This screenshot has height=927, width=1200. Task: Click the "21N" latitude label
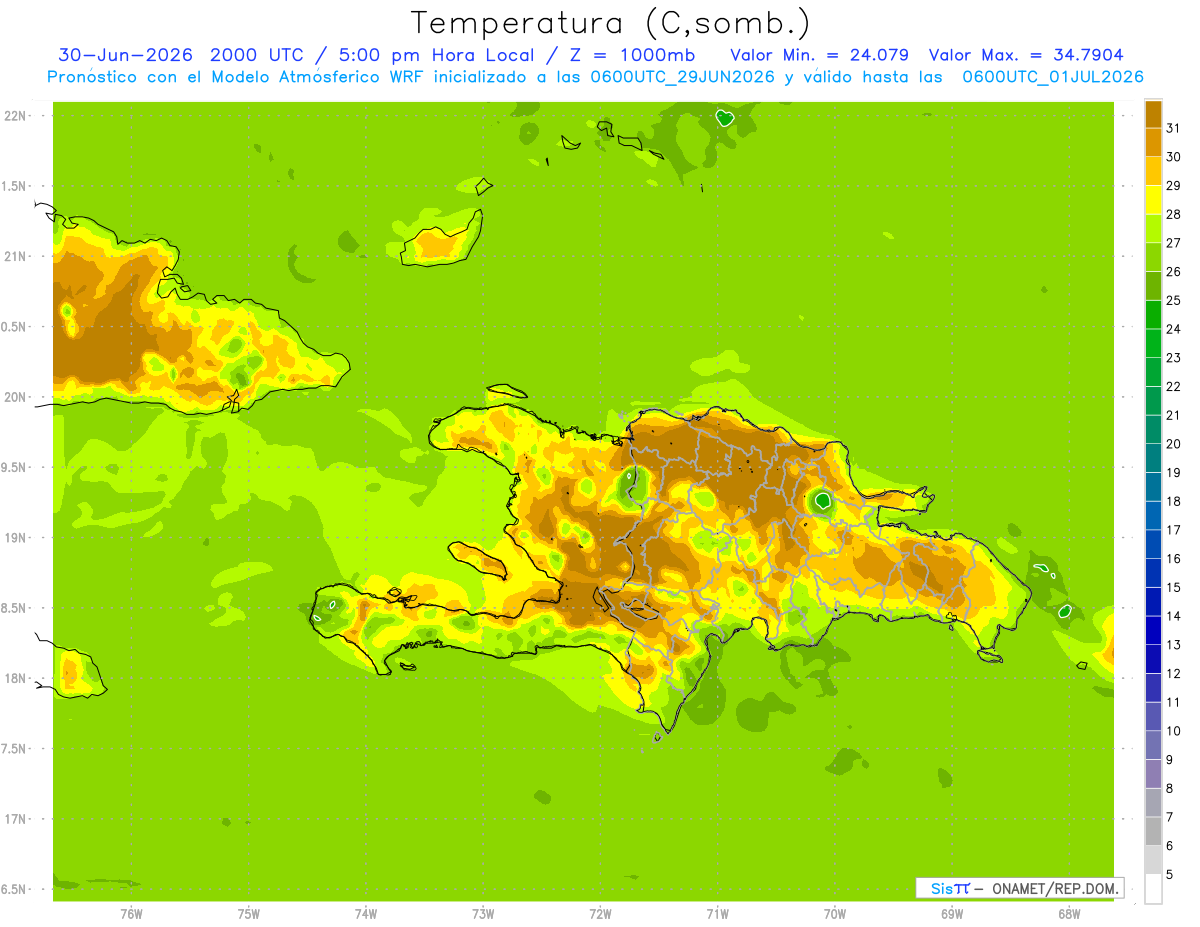pos(15,256)
